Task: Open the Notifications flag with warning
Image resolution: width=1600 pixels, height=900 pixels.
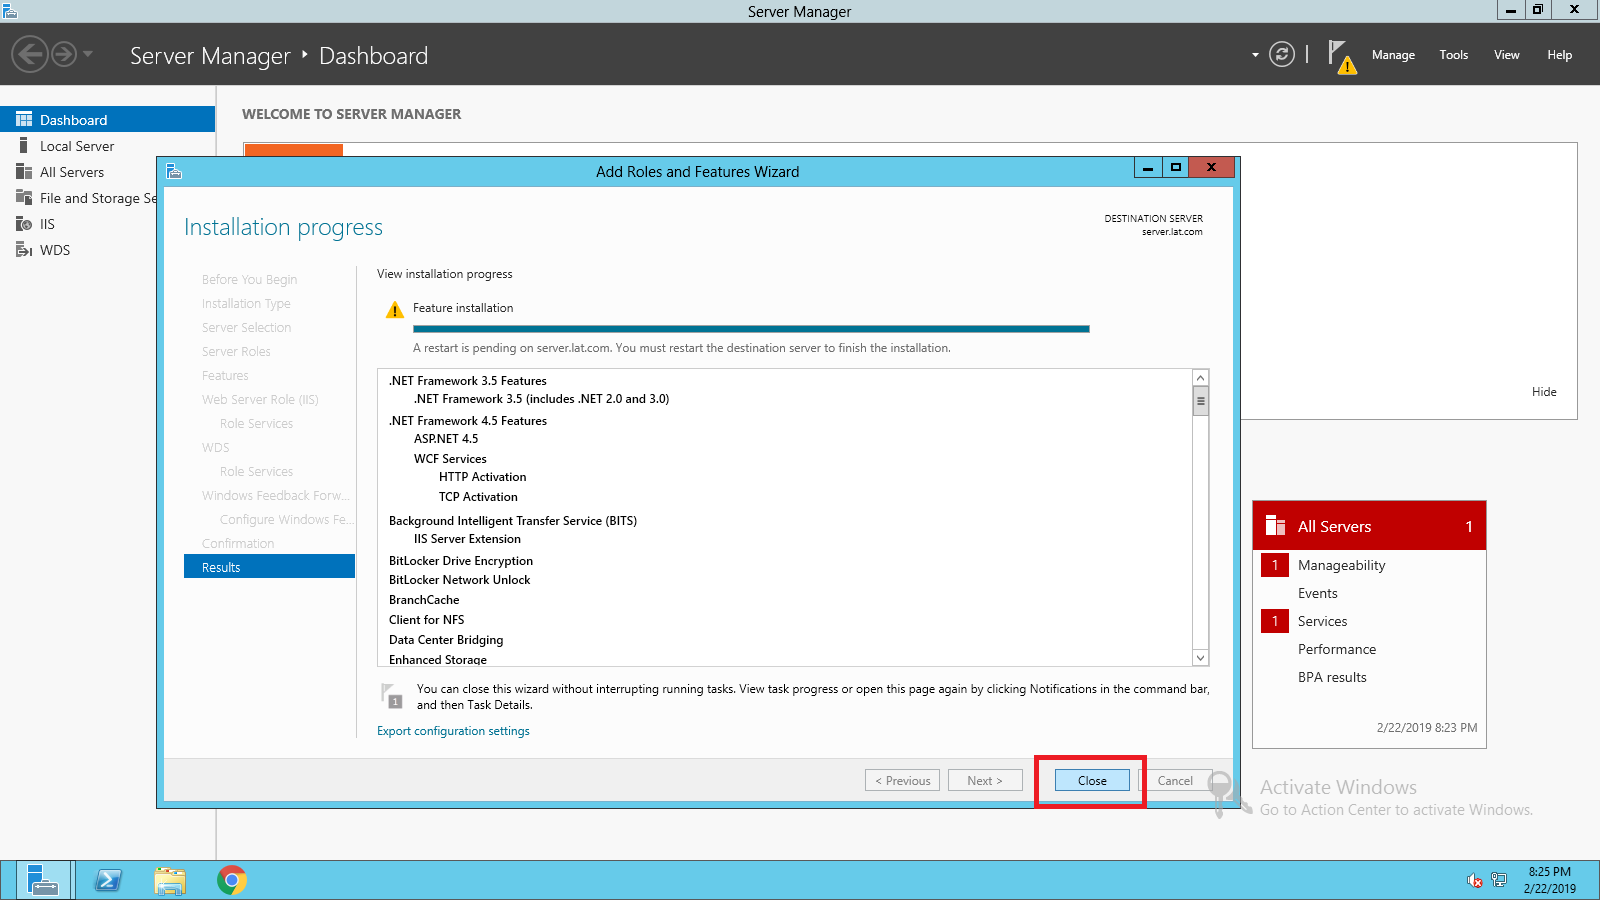Action: 1341,56
